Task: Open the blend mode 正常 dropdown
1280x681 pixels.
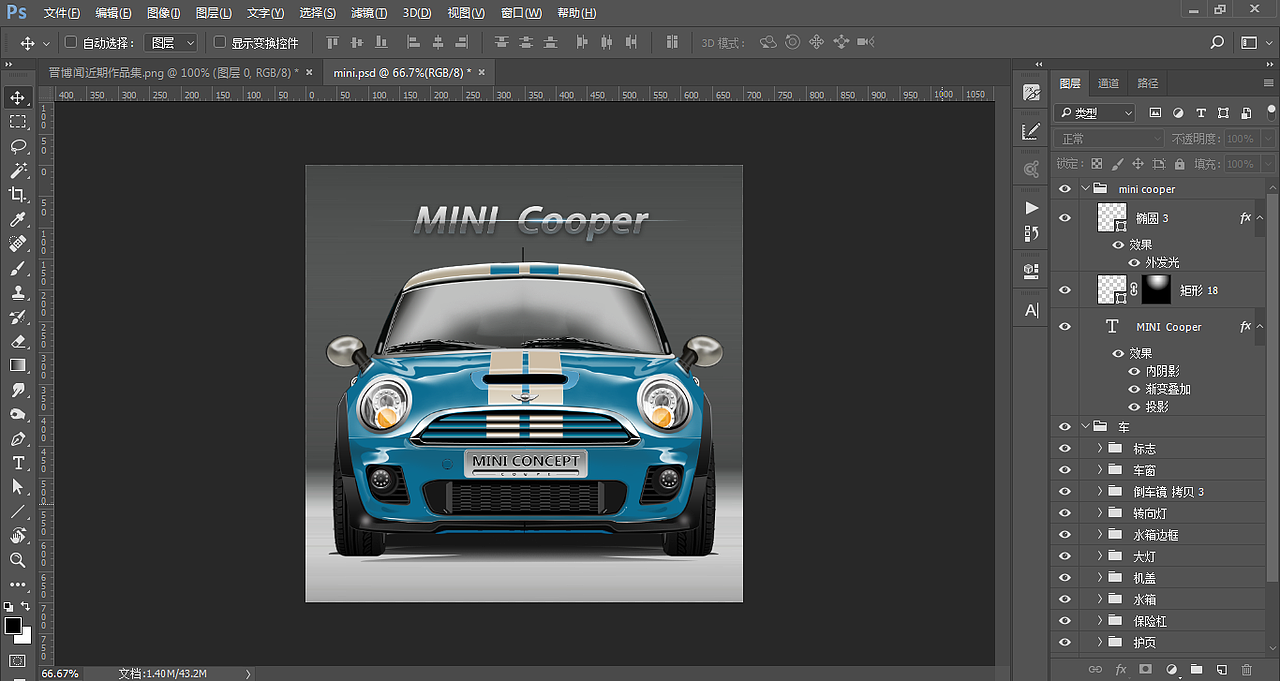Action: click(x=1110, y=139)
